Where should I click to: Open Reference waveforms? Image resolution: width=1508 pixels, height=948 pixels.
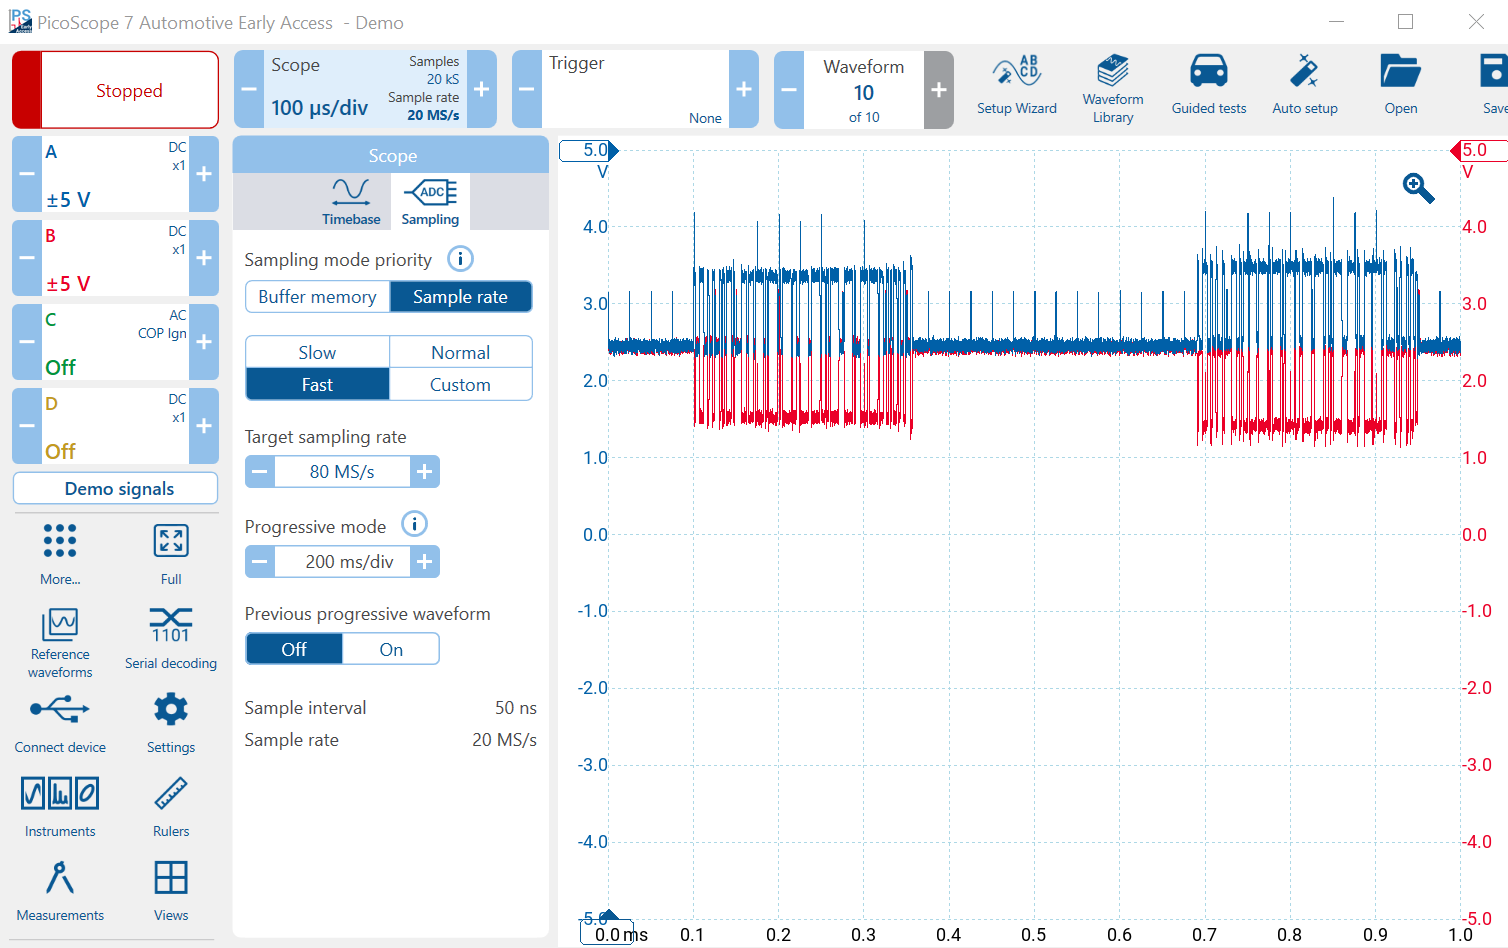60,643
